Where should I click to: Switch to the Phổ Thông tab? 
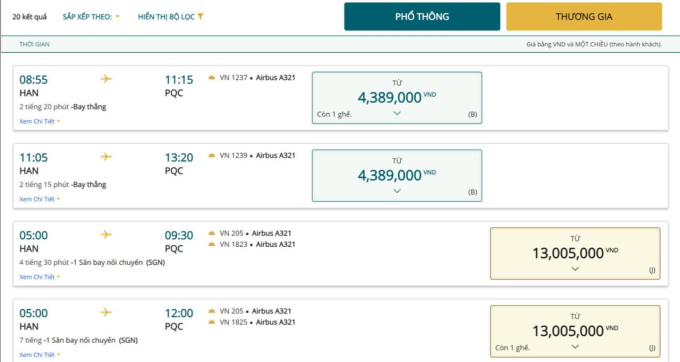[x=422, y=16]
